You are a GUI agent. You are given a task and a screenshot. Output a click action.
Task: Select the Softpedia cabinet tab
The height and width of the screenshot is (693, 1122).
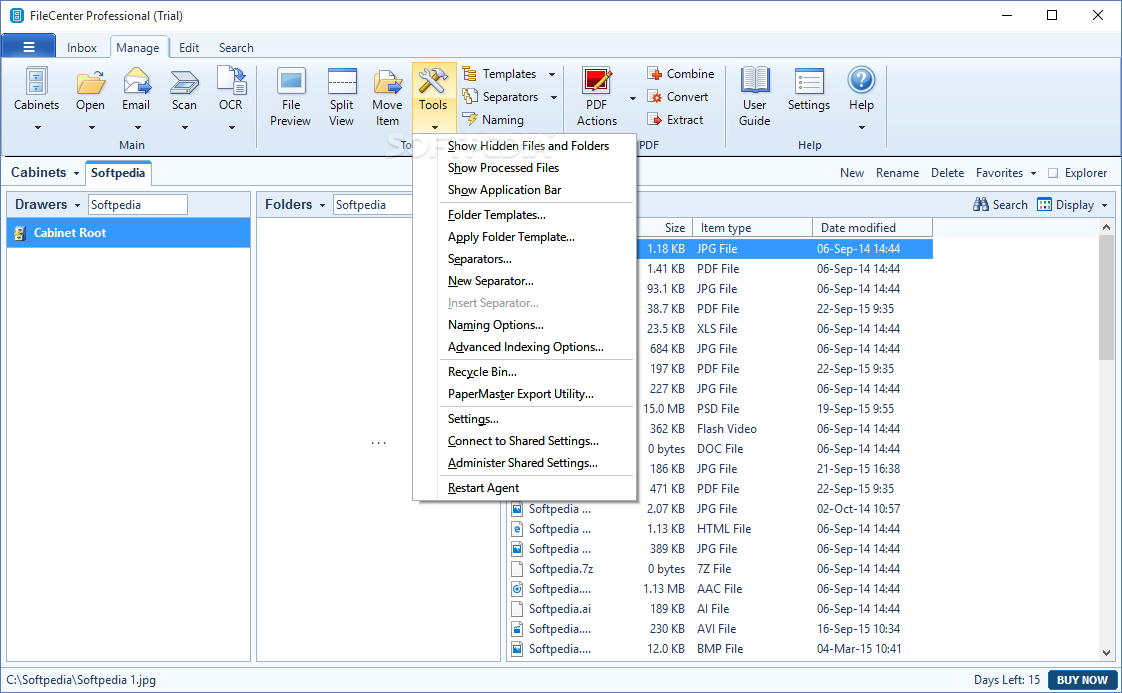pyautogui.click(x=118, y=173)
